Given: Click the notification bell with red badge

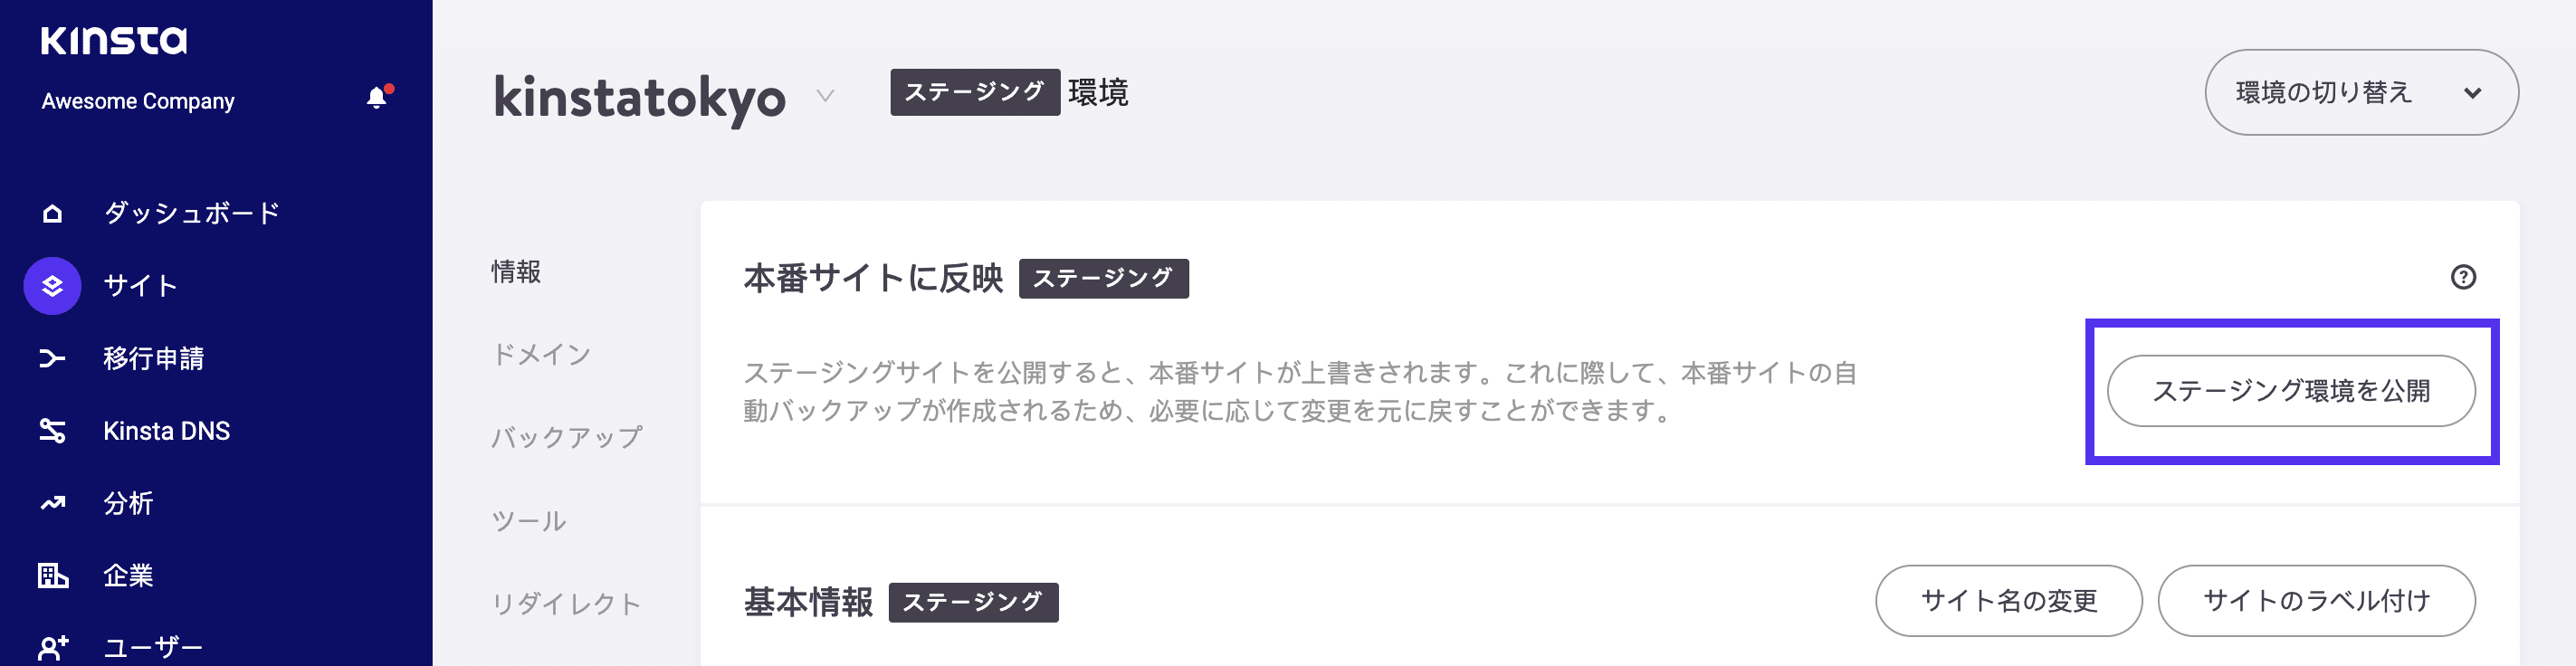Looking at the screenshot, I should pos(378,97).
